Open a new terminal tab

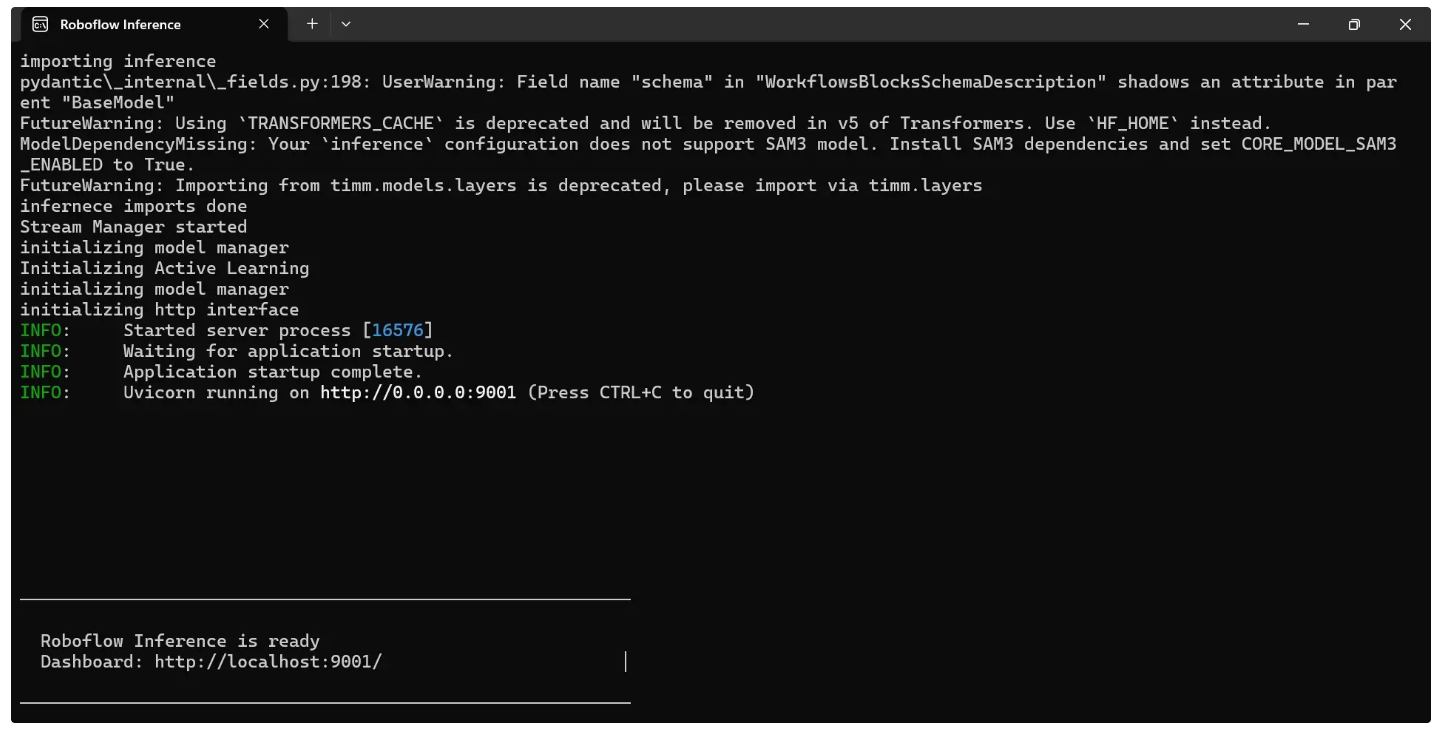tap(312, 24)
